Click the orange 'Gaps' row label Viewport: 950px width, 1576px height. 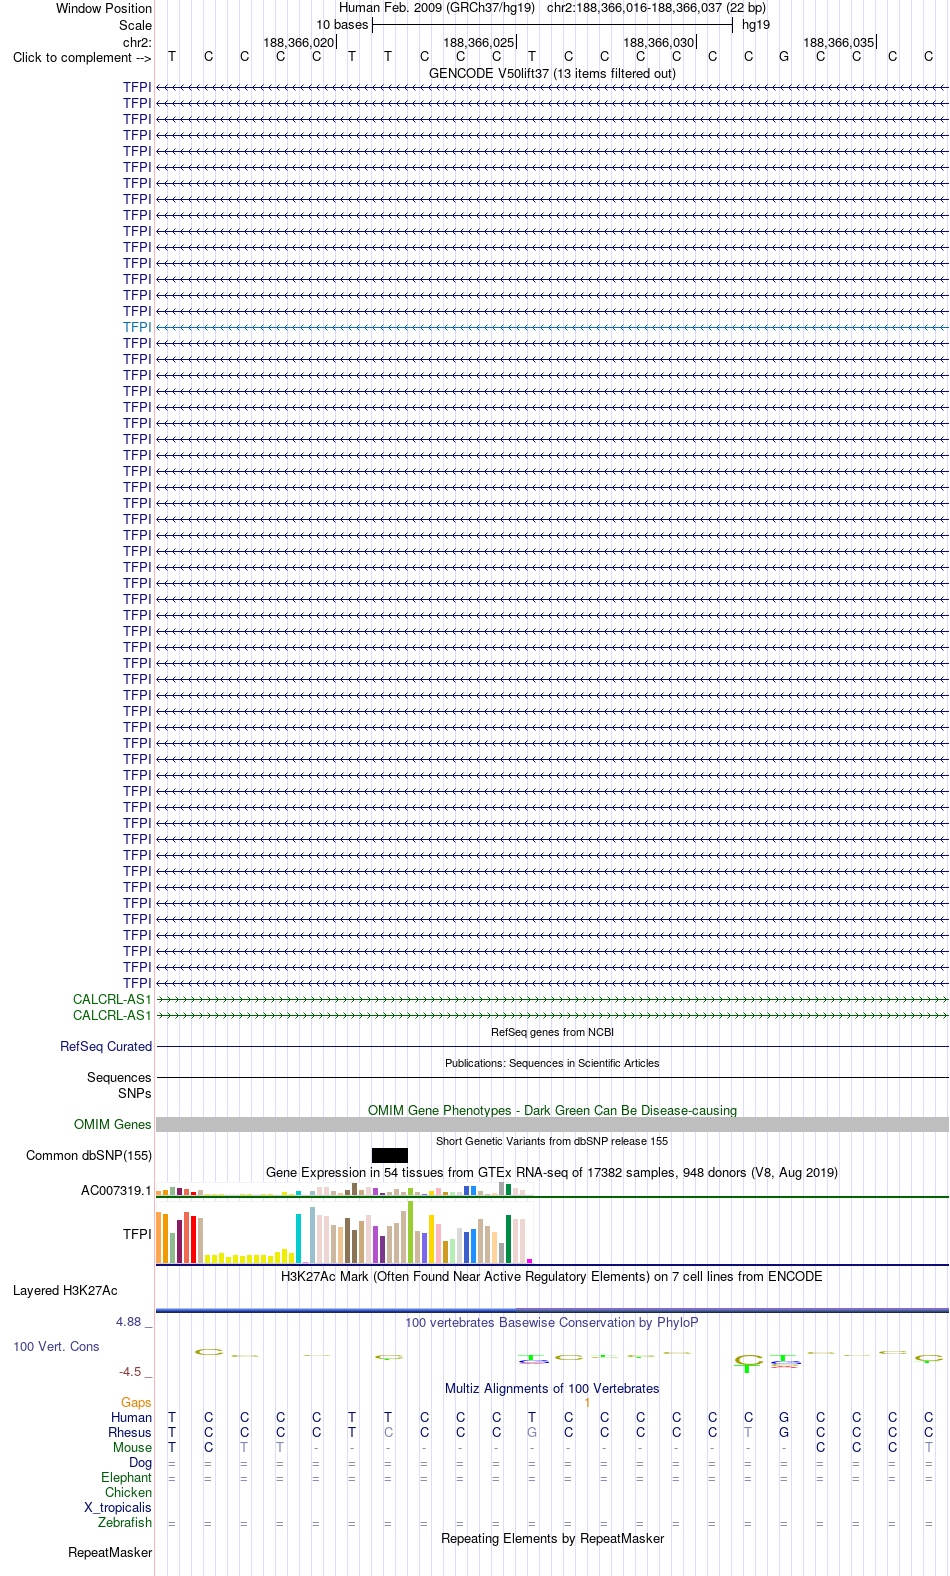click(136, 1403)
